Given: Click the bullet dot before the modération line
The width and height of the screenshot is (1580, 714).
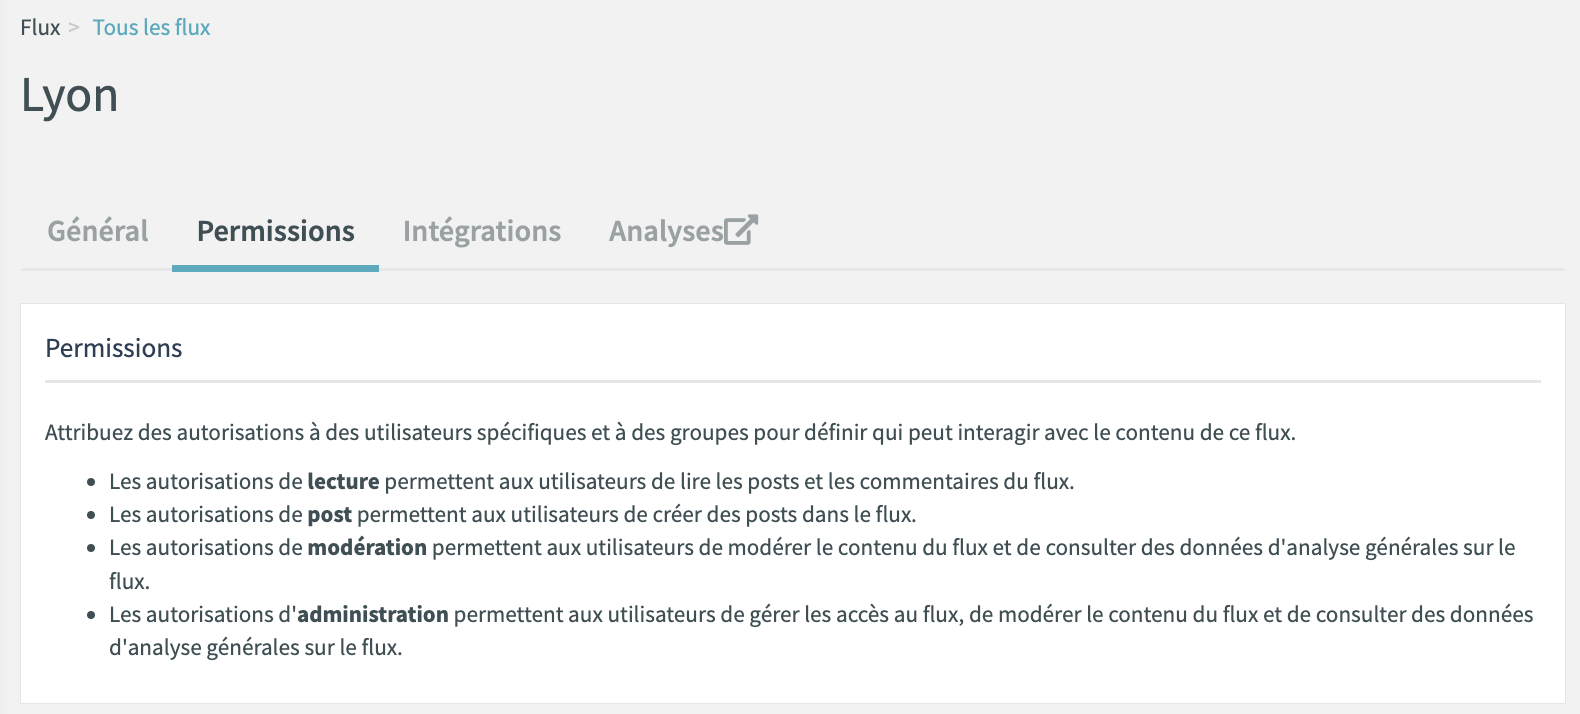Looking at the screenshot, I should (x=91, y=549).
